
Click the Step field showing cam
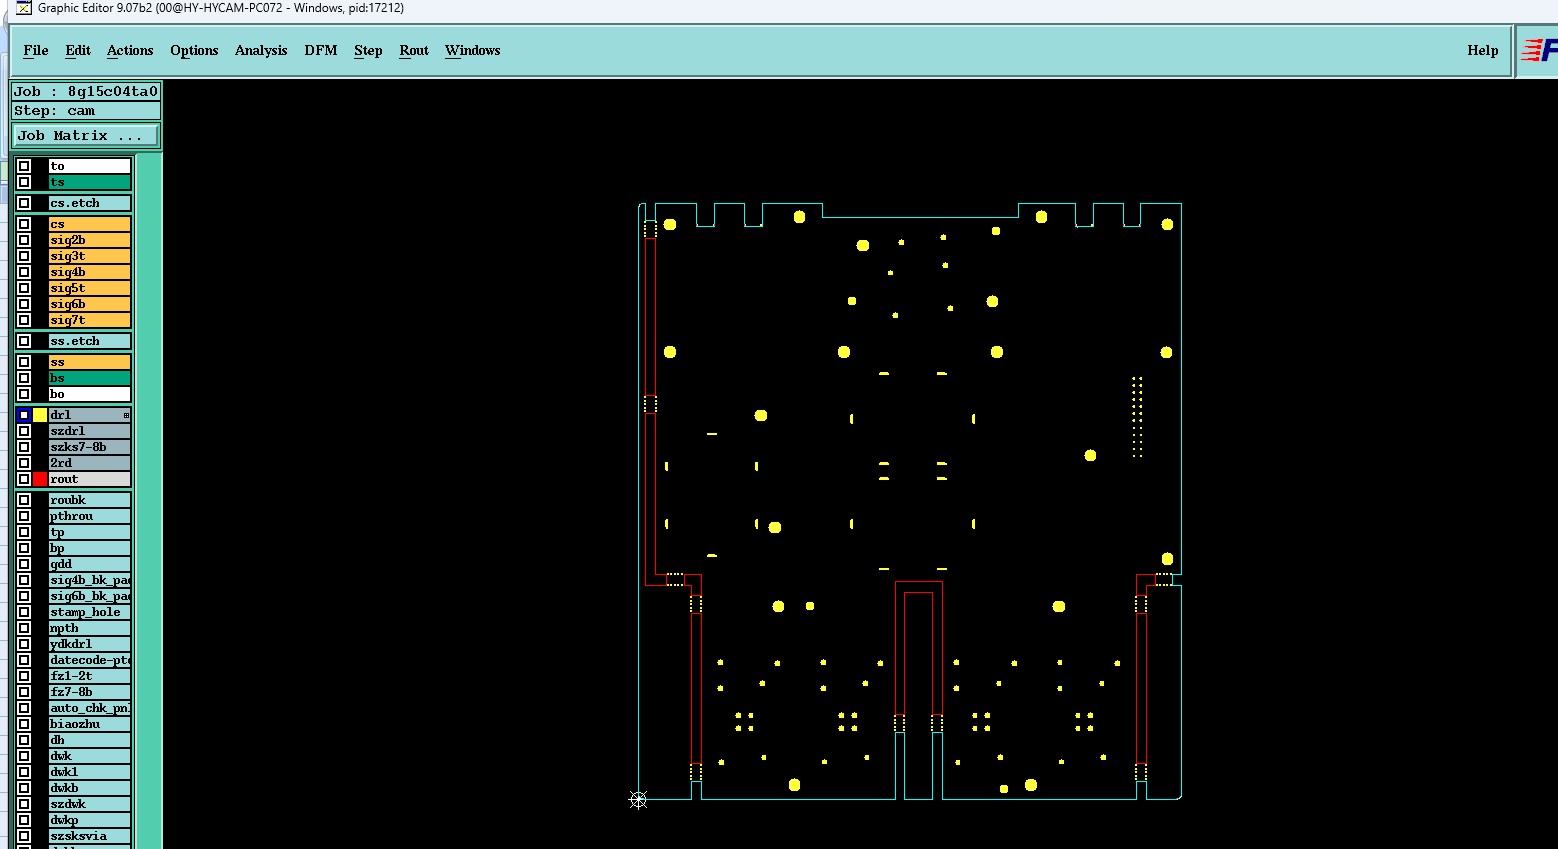86,111
